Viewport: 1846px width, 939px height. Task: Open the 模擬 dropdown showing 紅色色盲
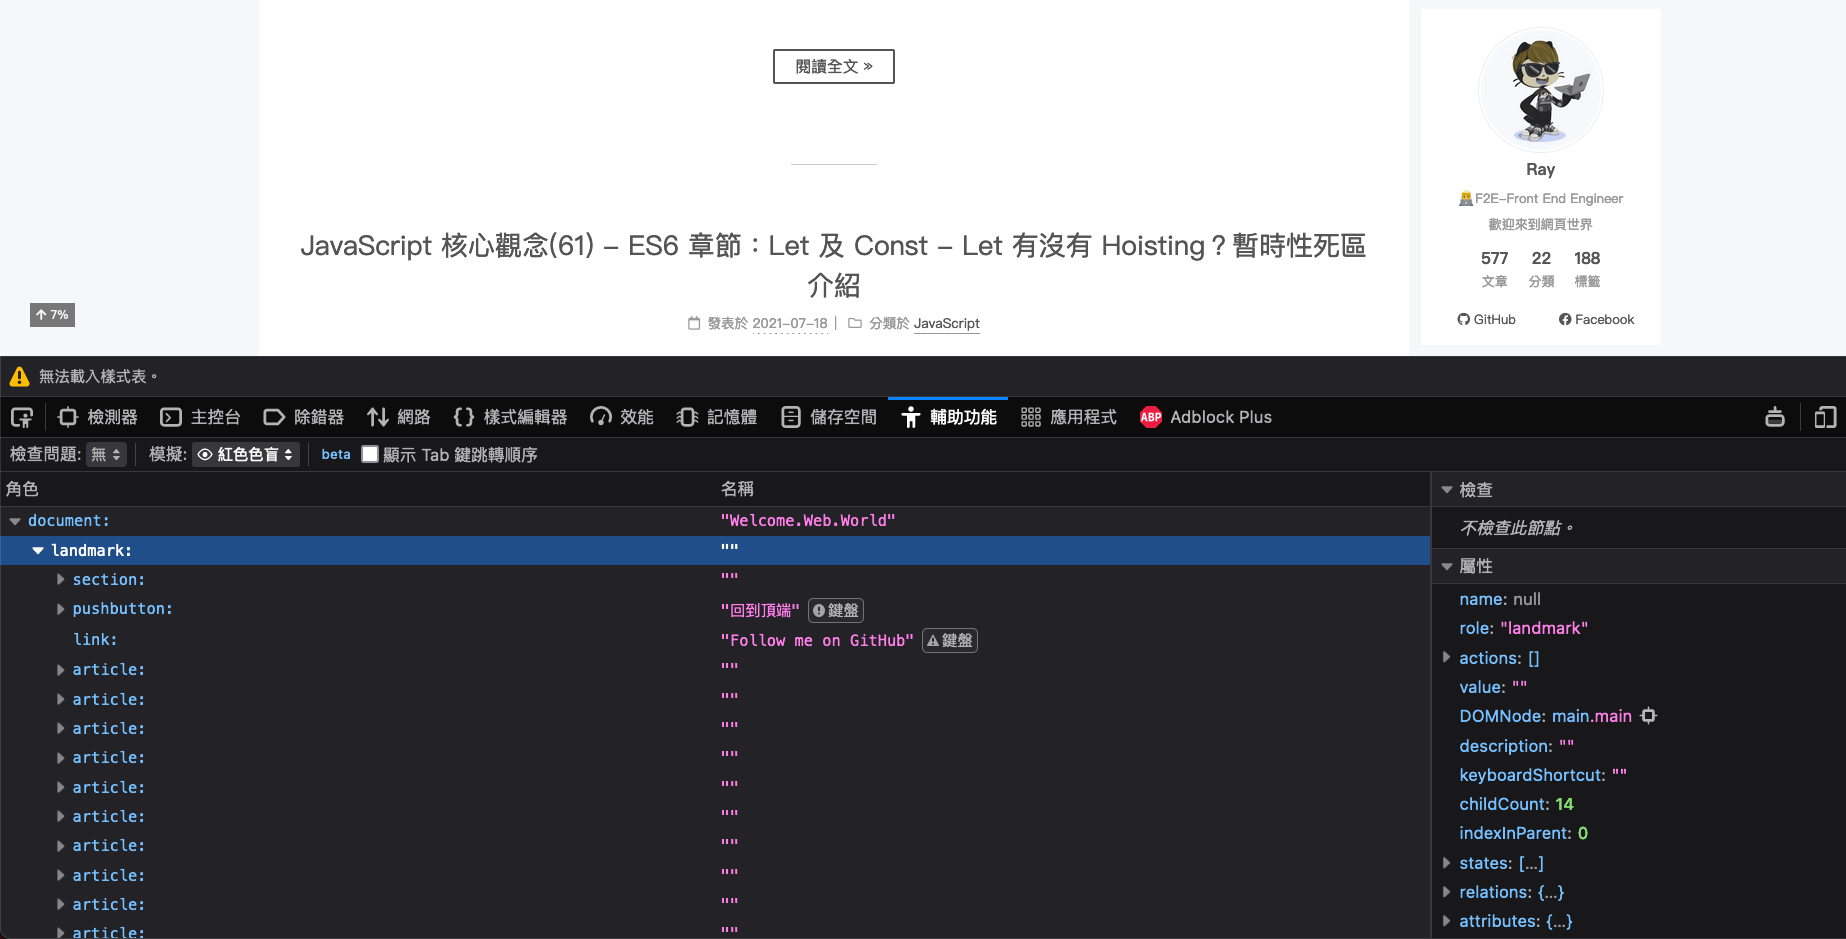click(246, 455)
